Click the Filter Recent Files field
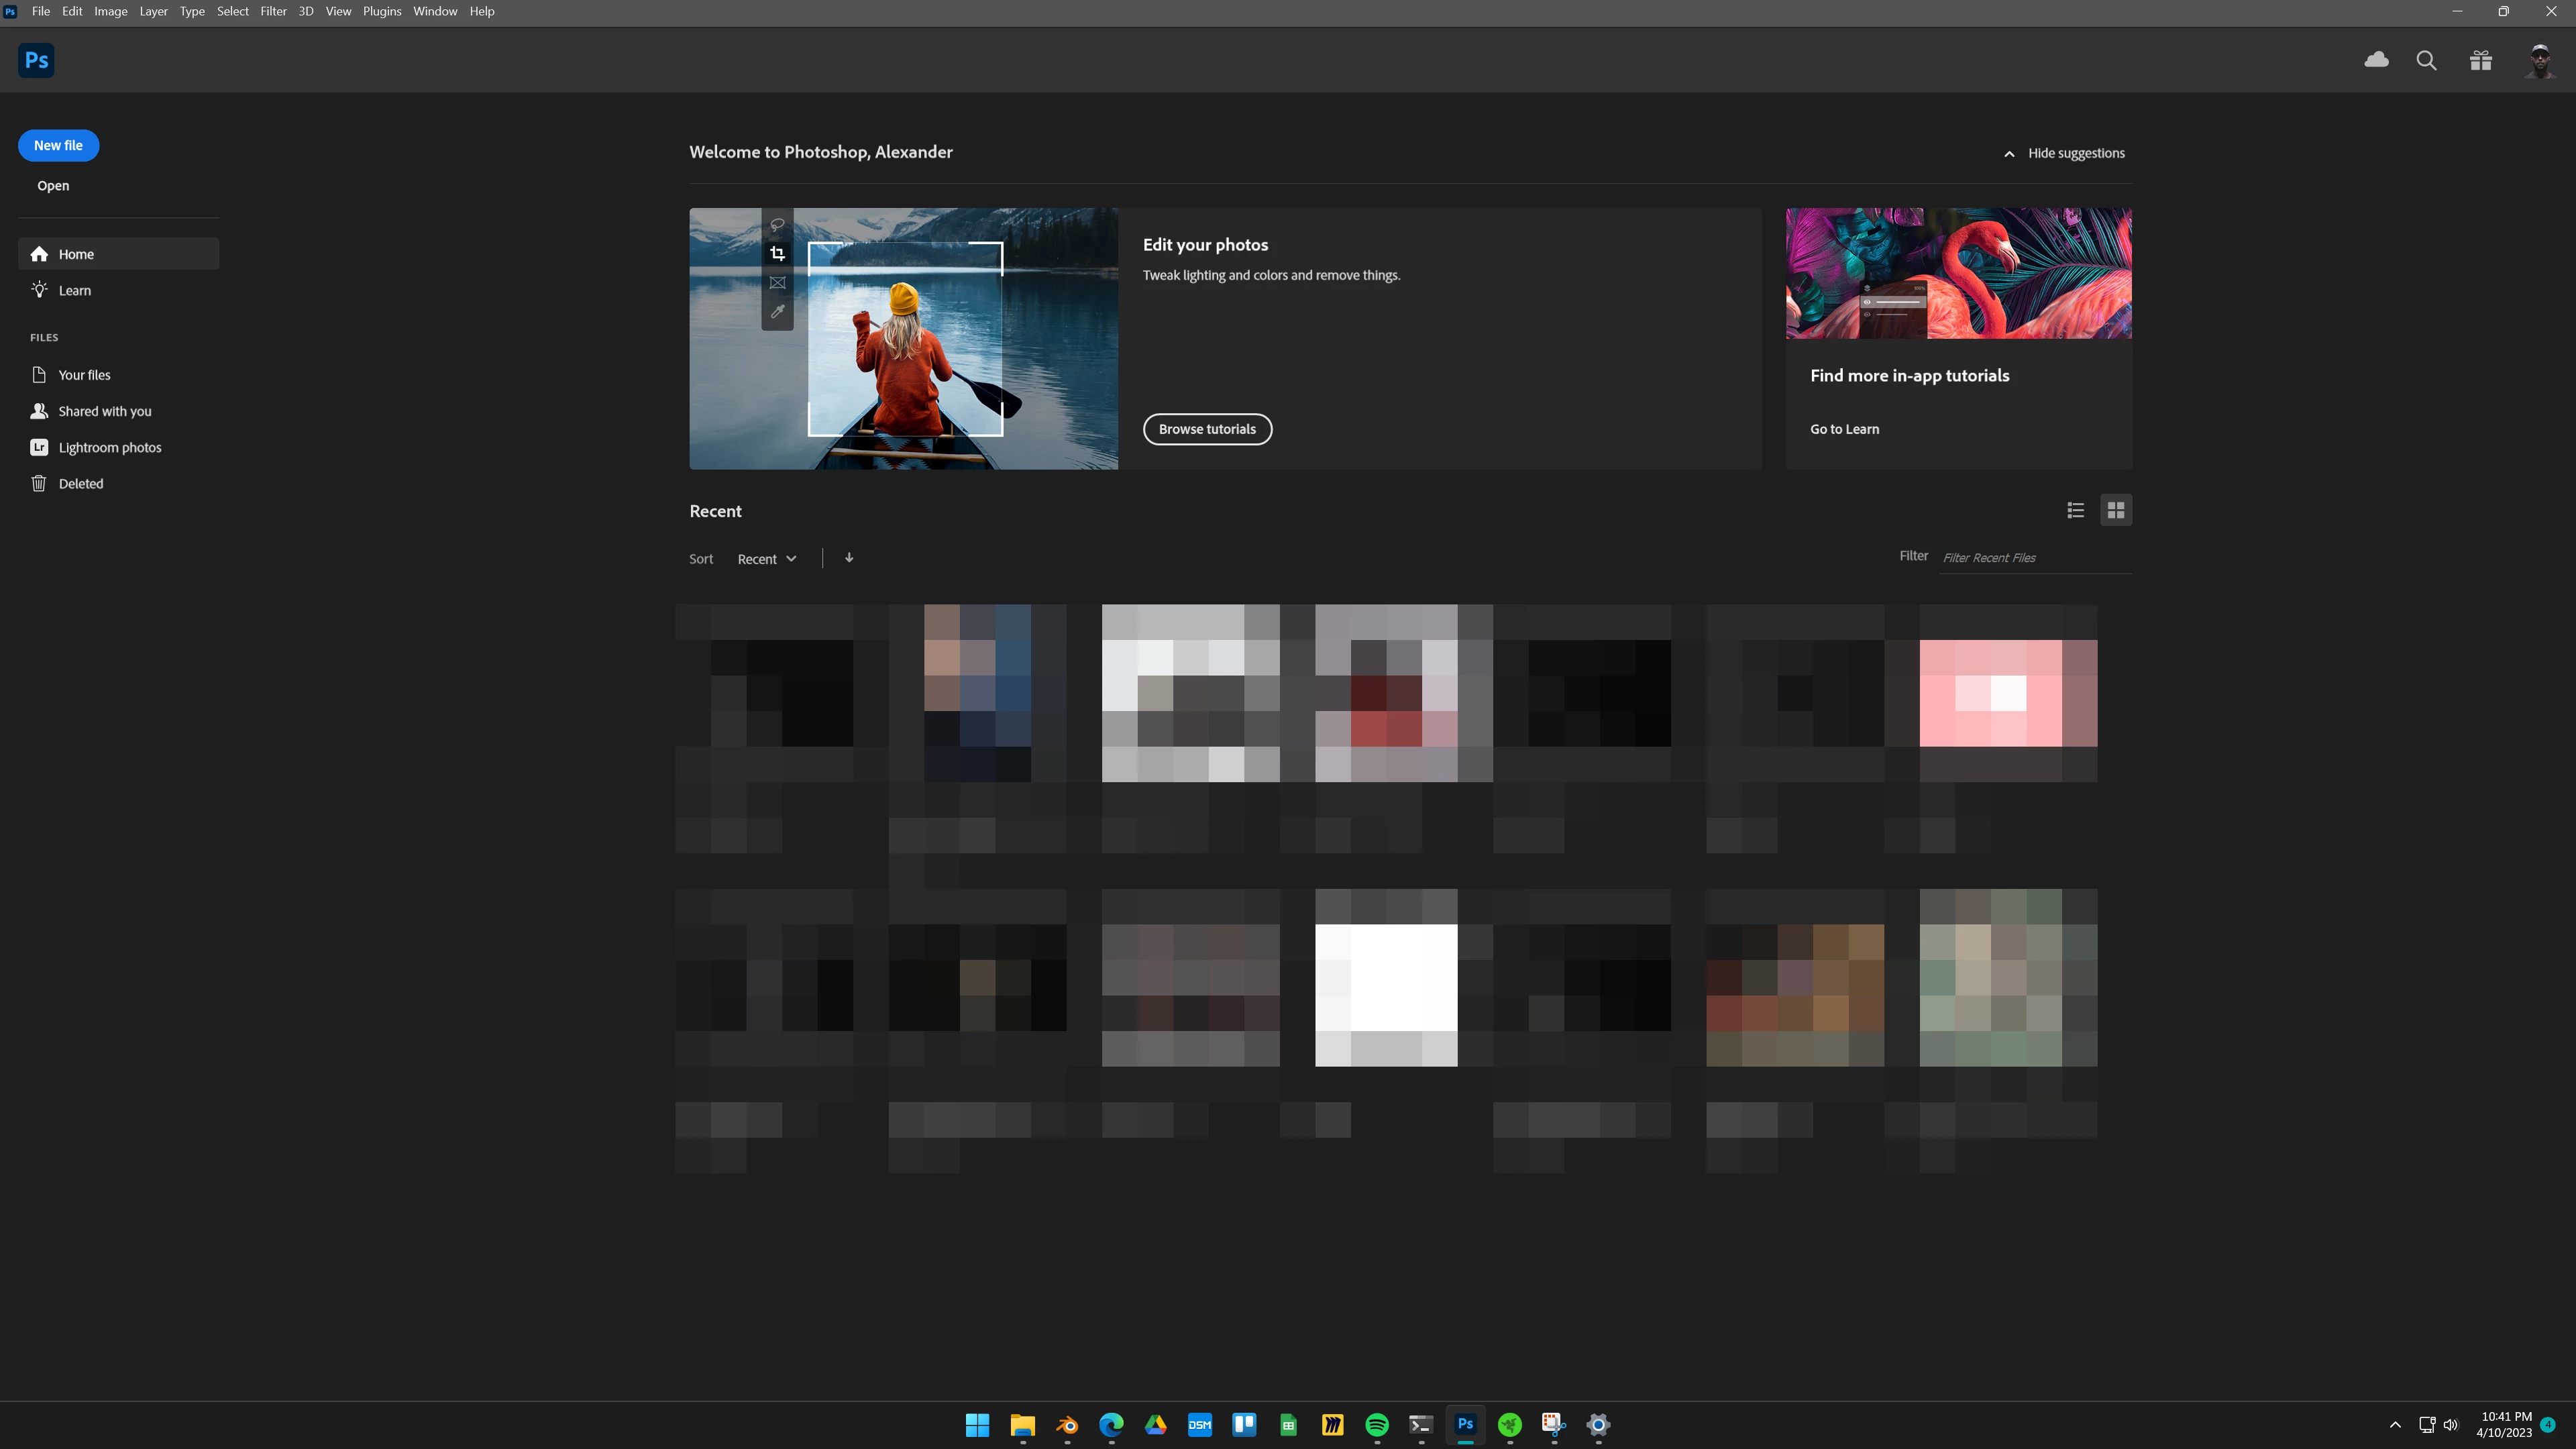 [2034, 558]
